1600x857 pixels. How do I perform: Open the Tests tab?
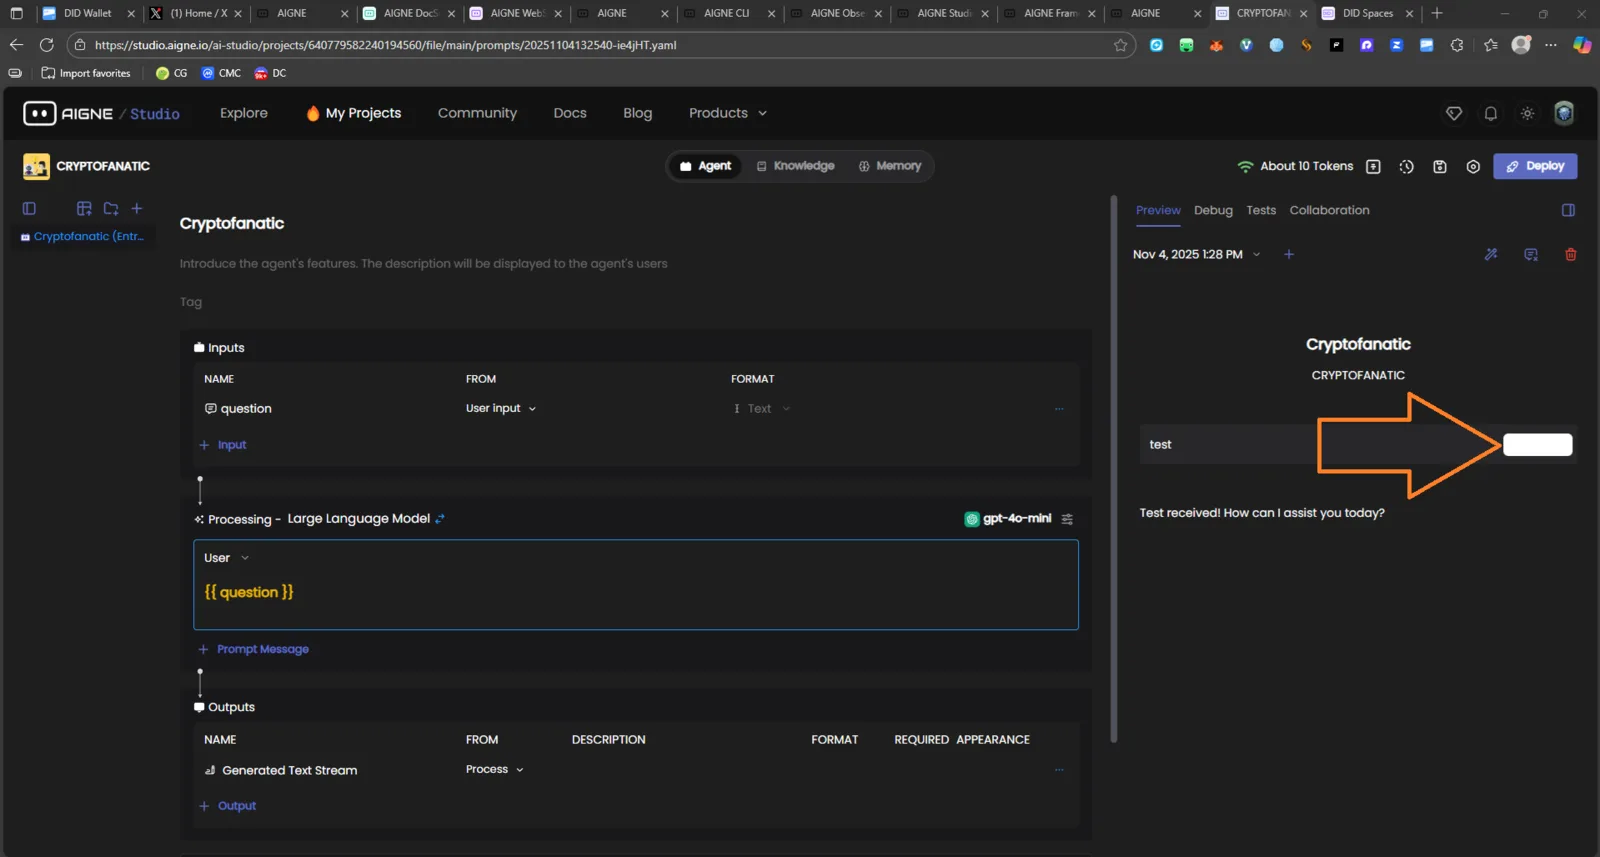pyautogui.click(x=1261, y=211)
